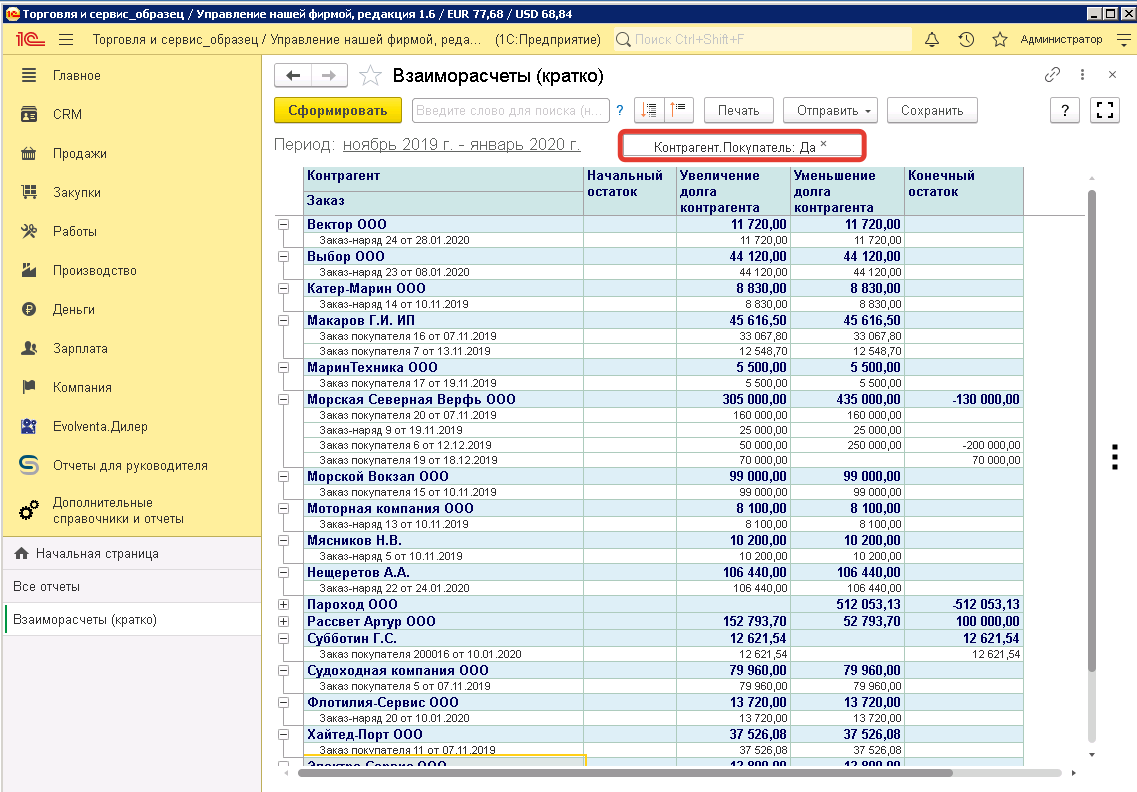The image size is (1137, 792).
Task: Click three-dot handle at right edge
Action: [1115, 458]
